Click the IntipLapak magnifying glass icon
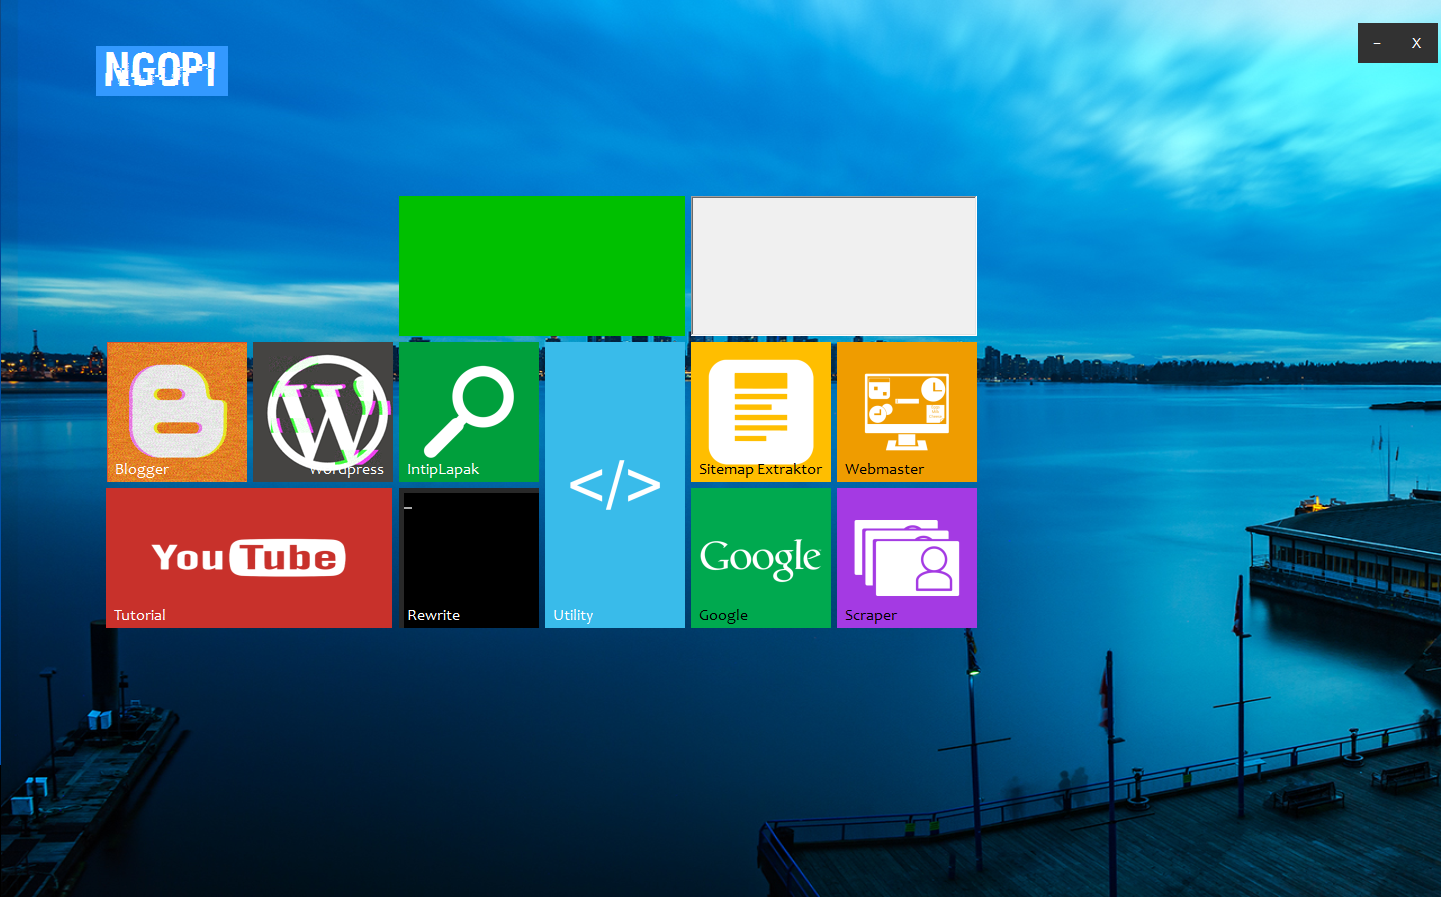 469,408
